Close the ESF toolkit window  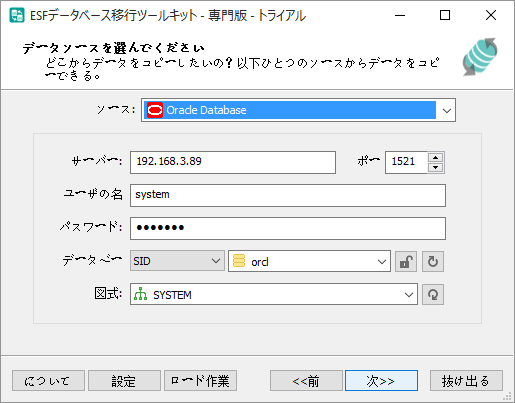click(x=491, y=15)
